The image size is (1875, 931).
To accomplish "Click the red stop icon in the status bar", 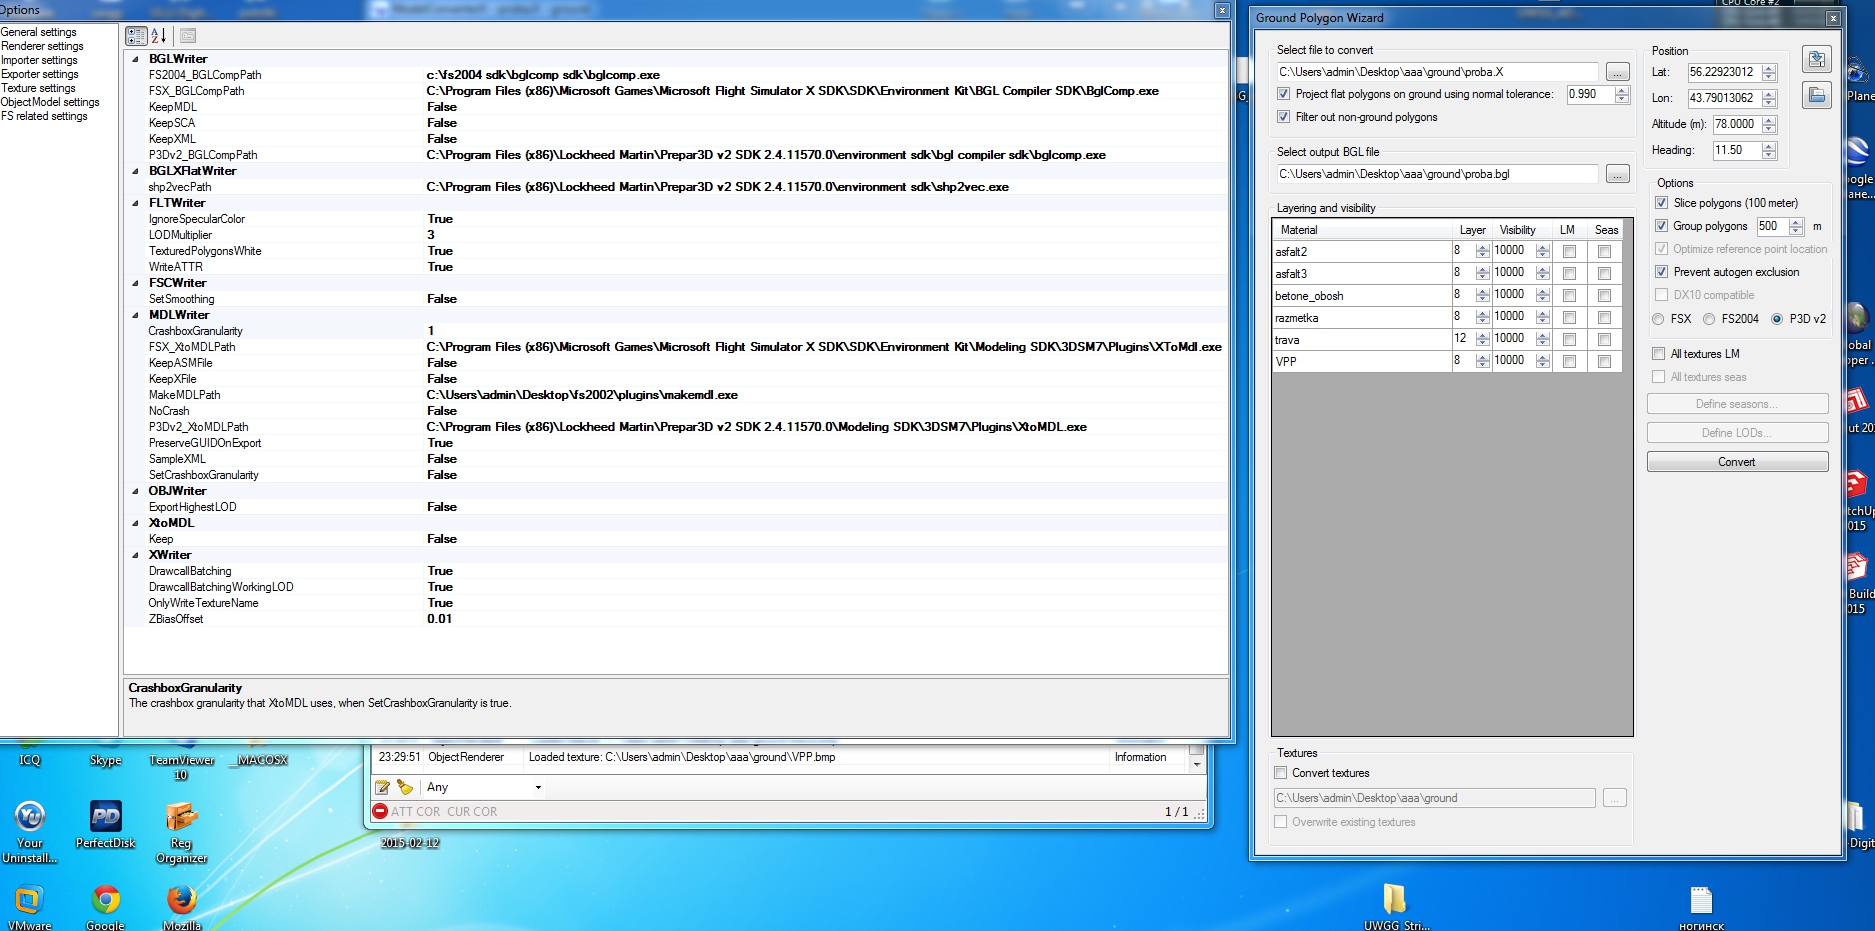I will pyautogui.click(x=380, y=811).
